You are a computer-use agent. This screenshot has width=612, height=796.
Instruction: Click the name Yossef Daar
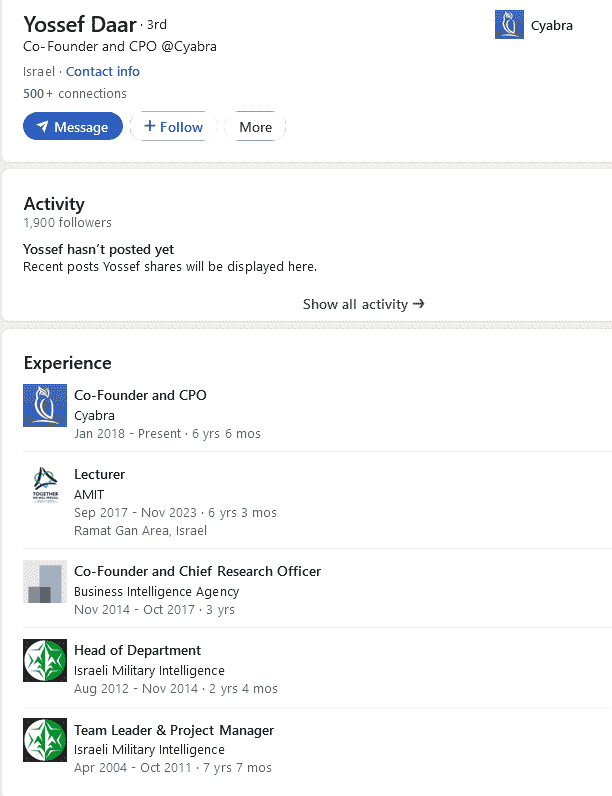(x=80, y=24)
